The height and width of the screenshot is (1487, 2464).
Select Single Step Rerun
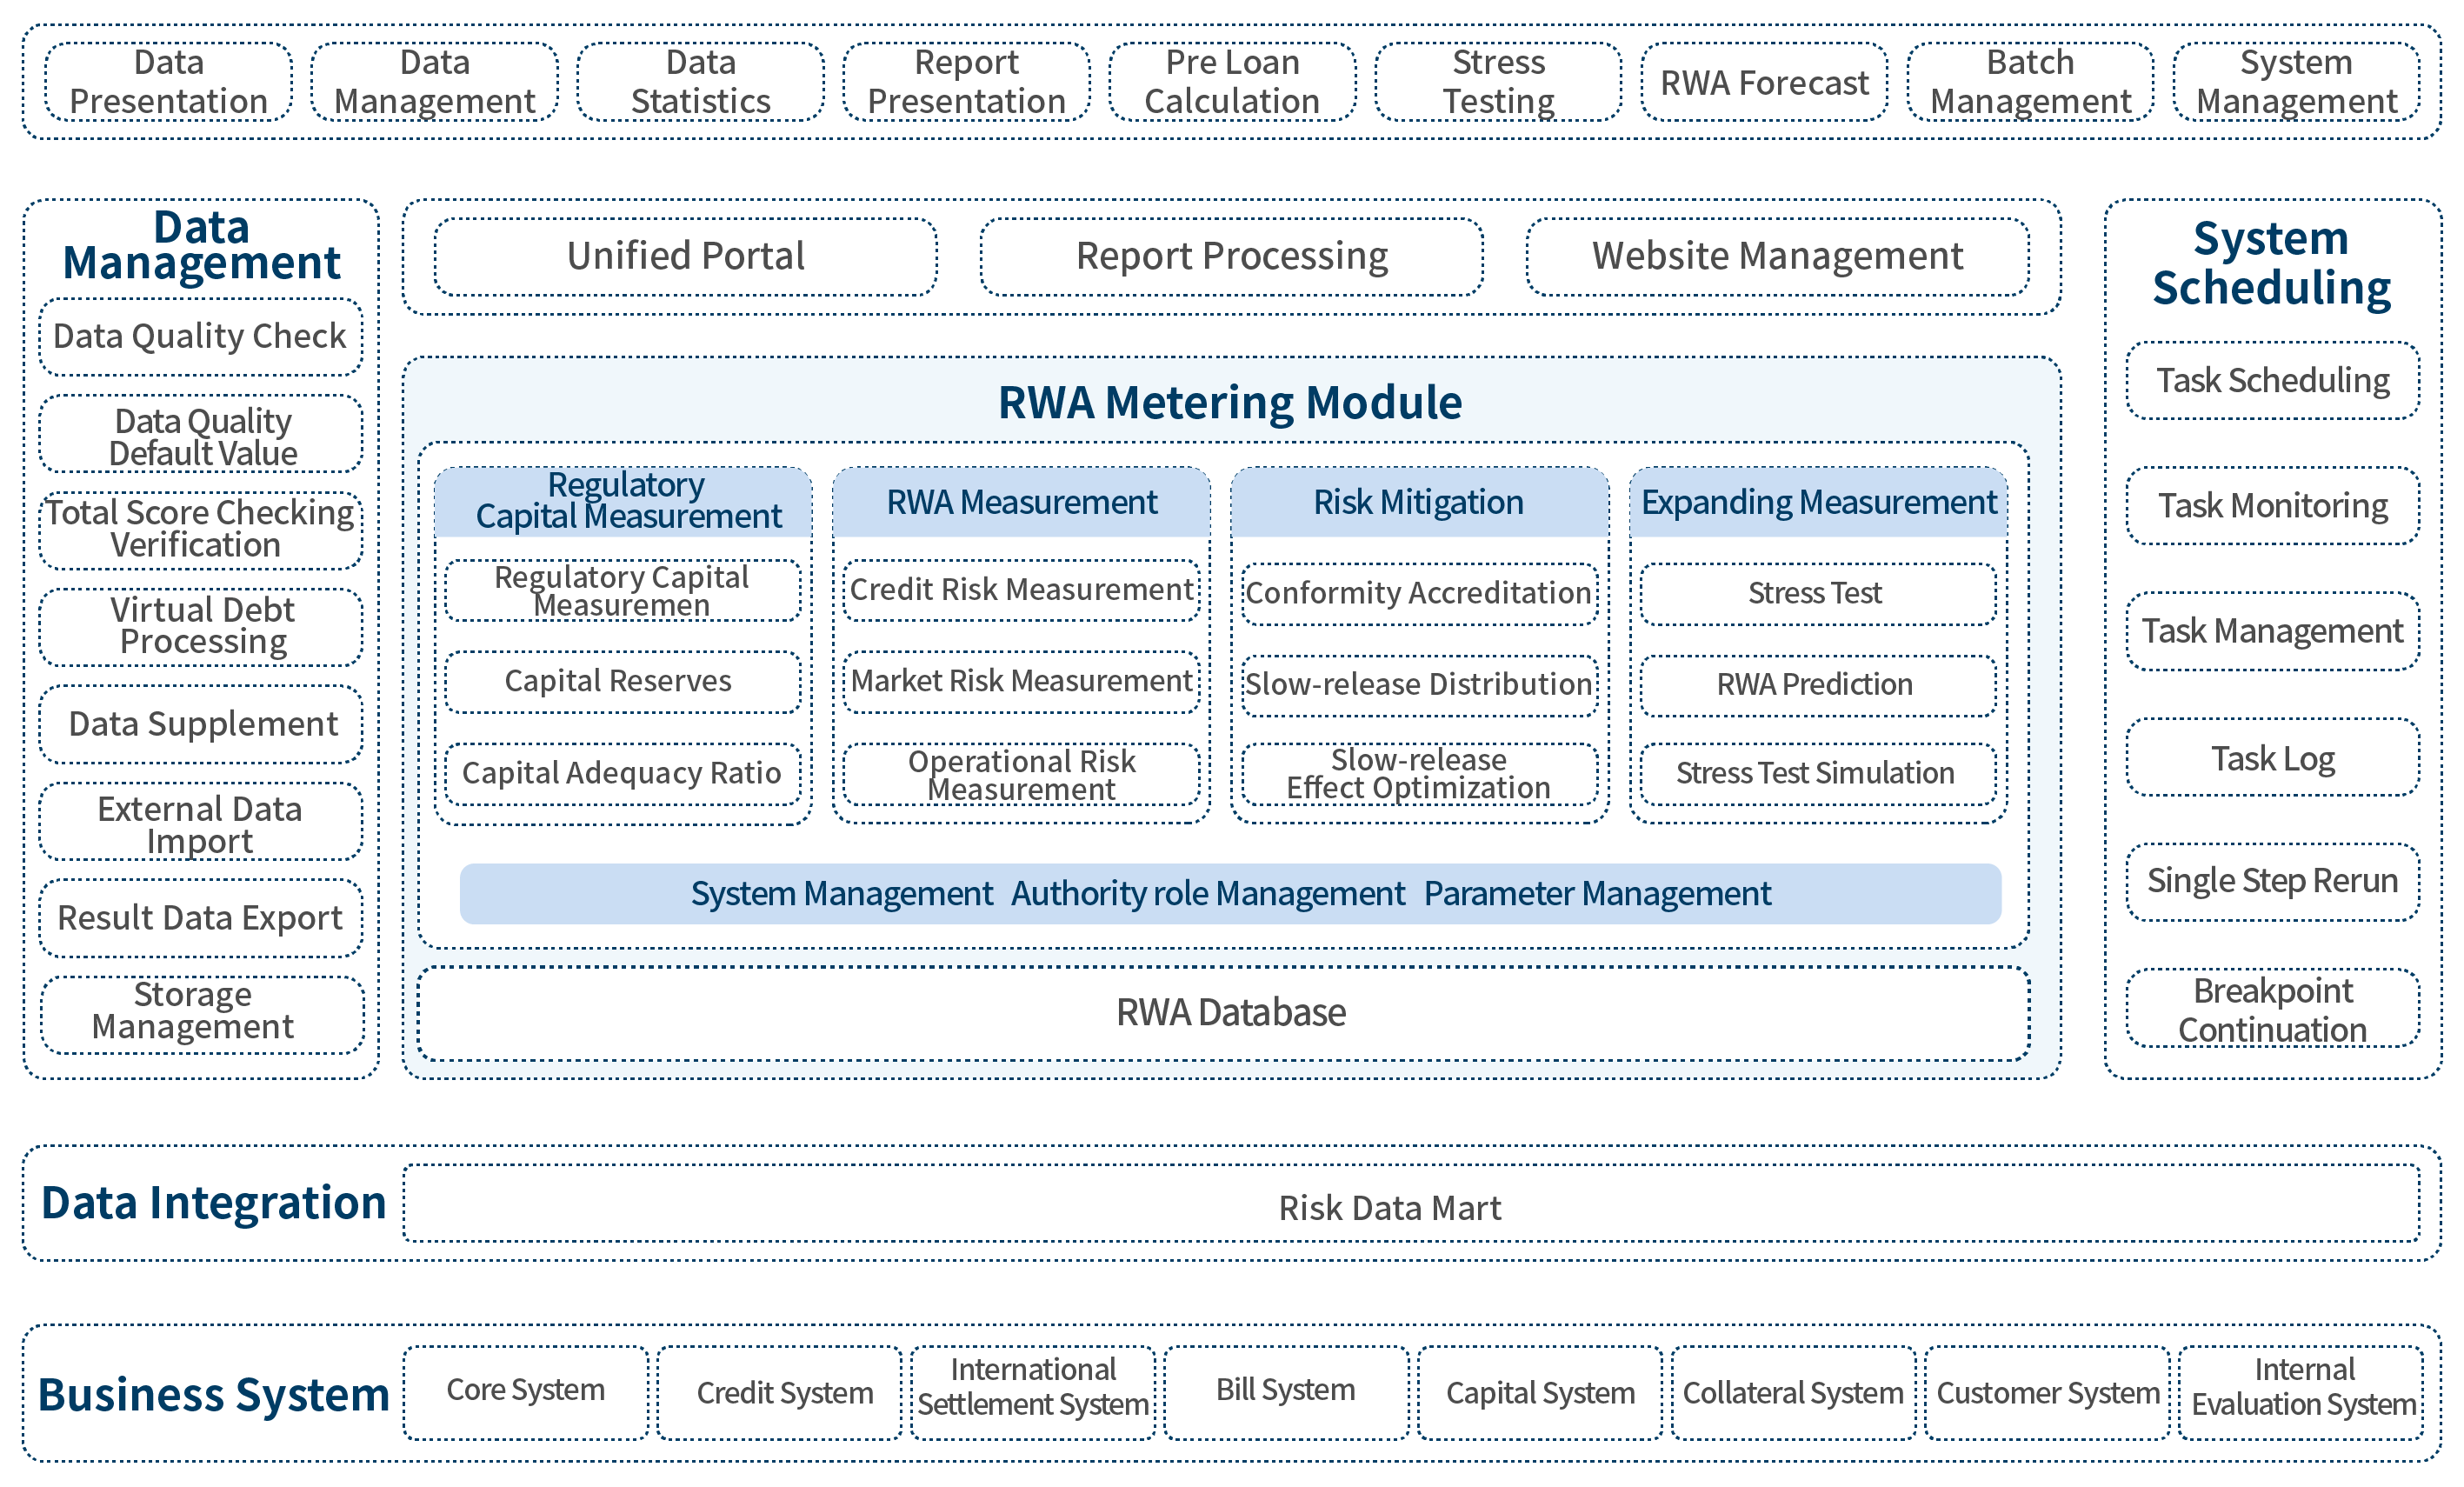tap(2273, 882)
